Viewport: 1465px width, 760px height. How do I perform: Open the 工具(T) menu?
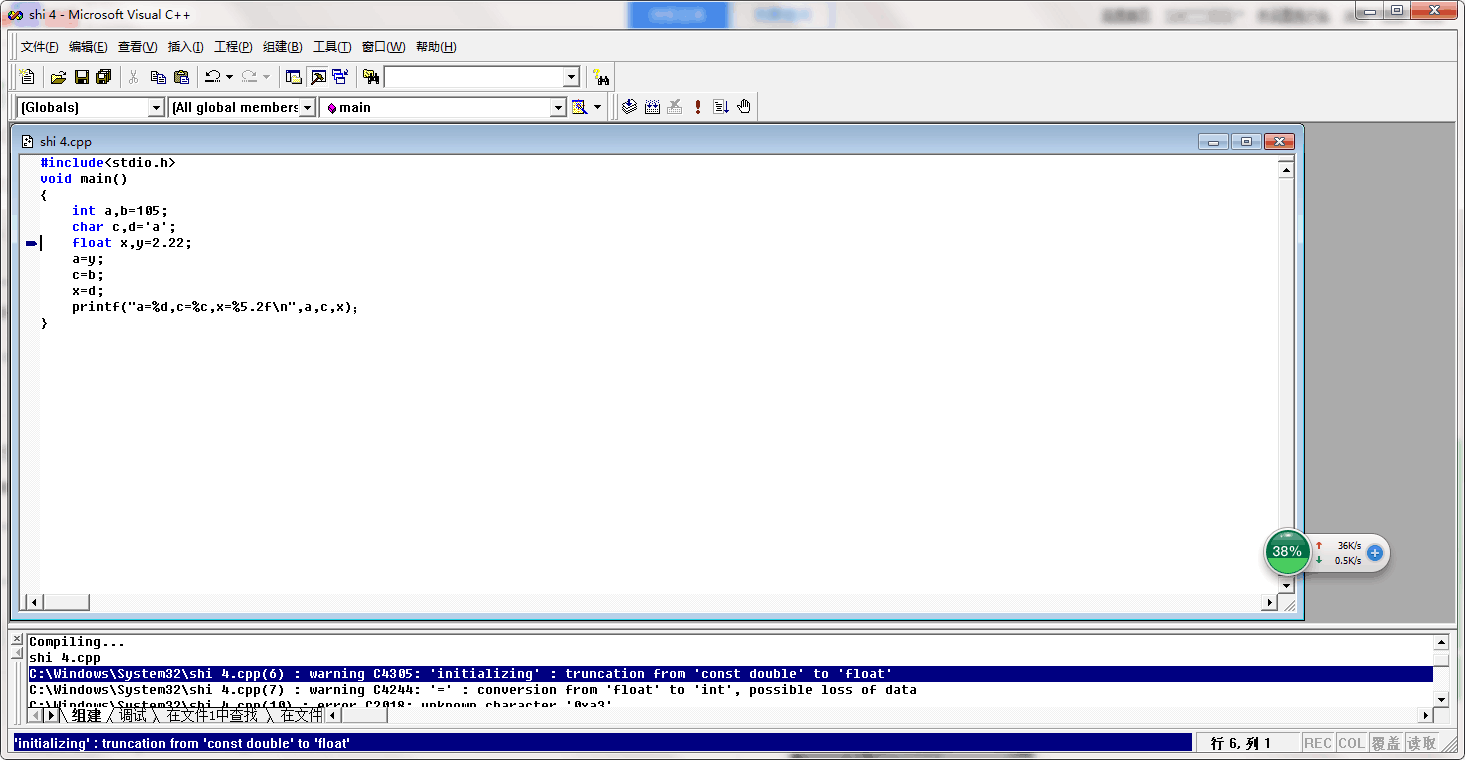point(332,47)
